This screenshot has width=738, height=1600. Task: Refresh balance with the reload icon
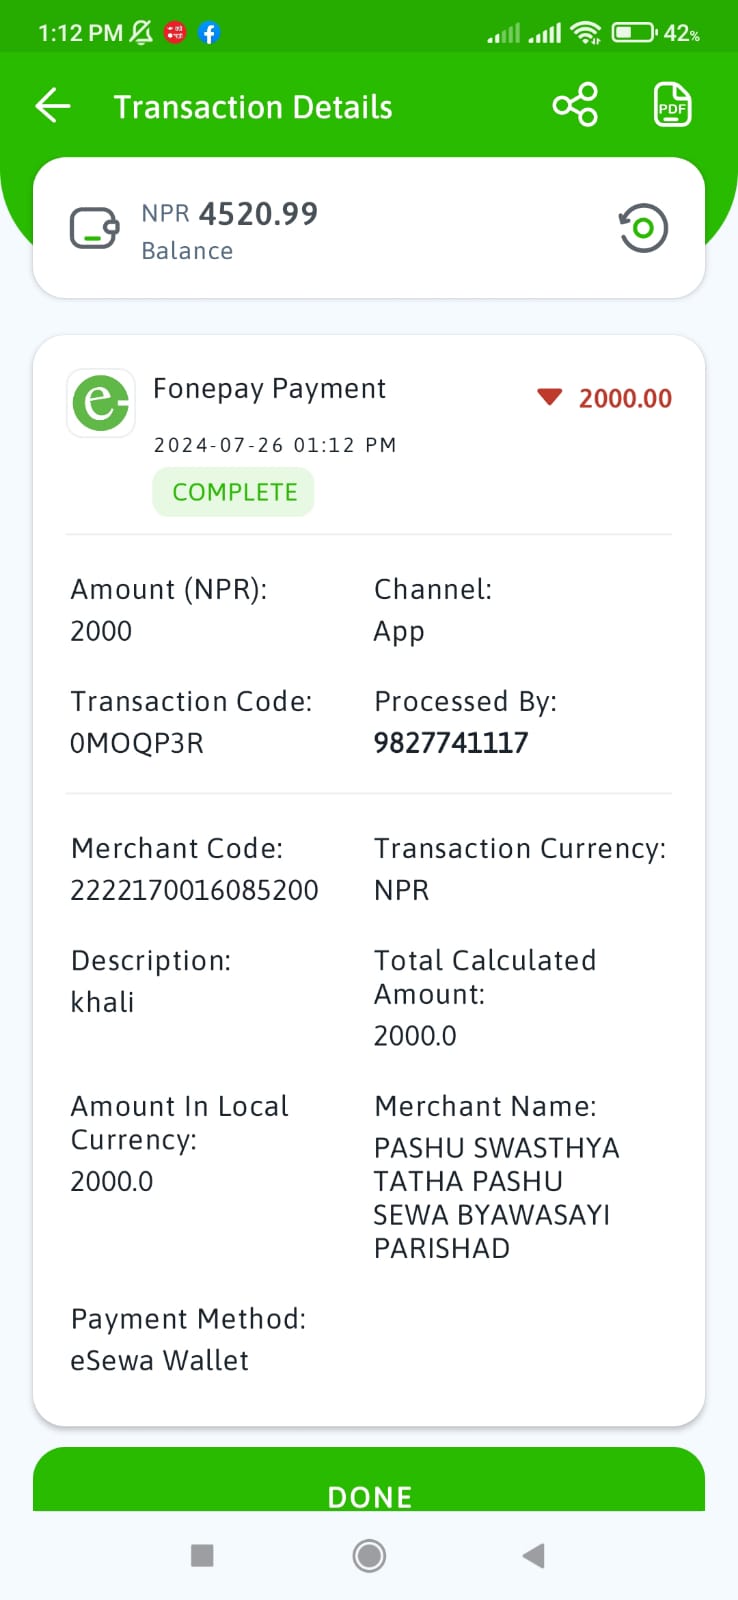[643, 228]
